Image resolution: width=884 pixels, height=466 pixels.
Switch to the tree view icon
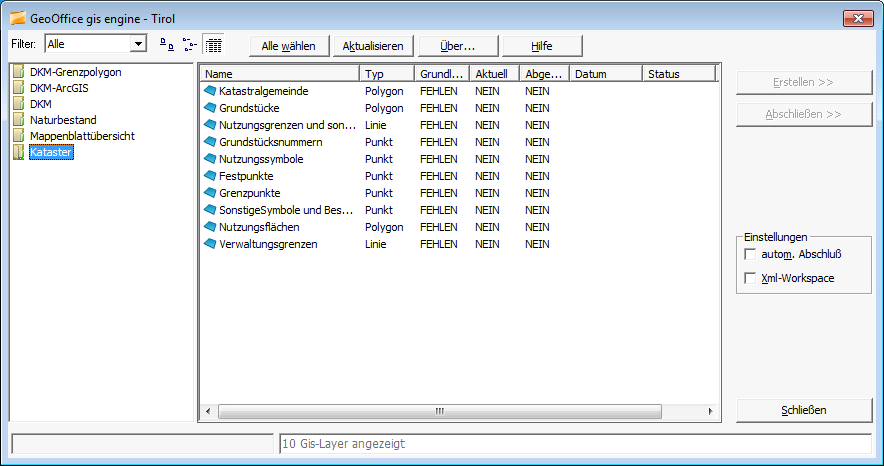coord(188,45)
